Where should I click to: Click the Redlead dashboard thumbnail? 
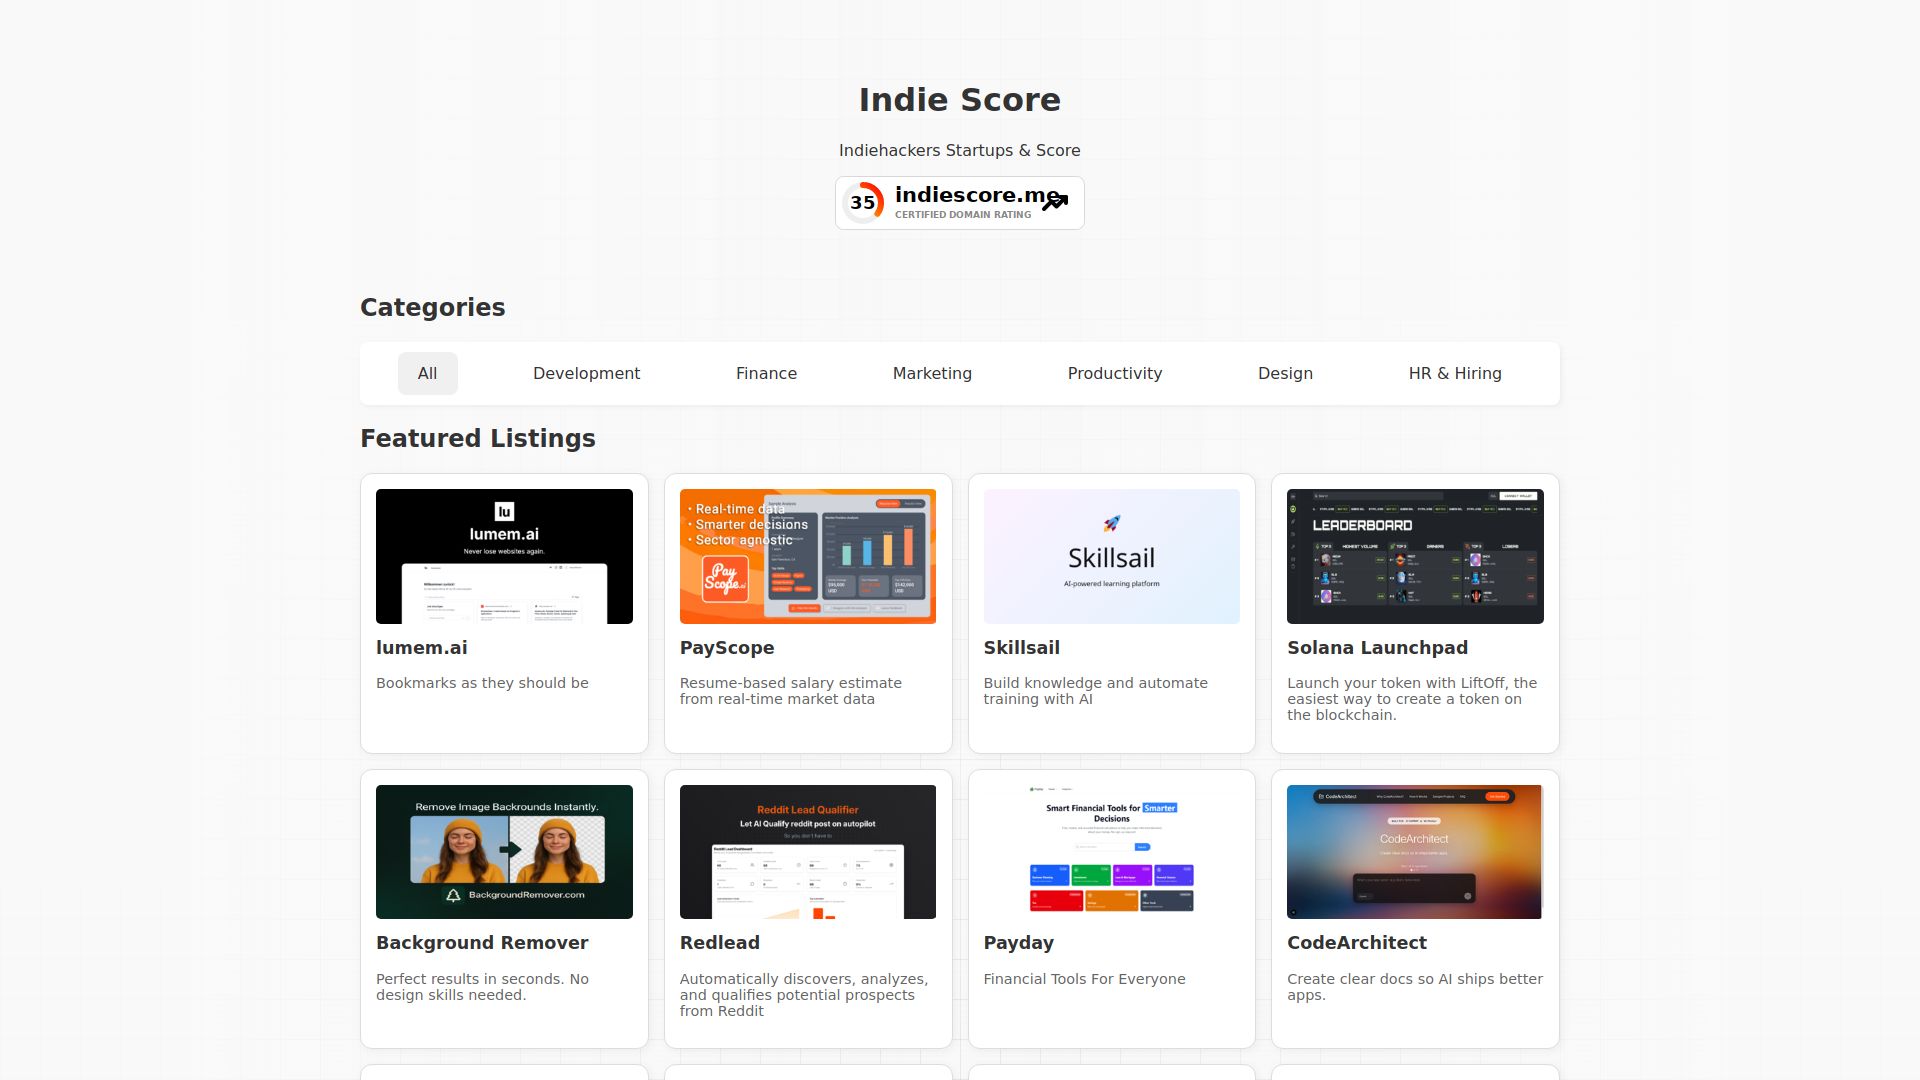pos(807,852)
